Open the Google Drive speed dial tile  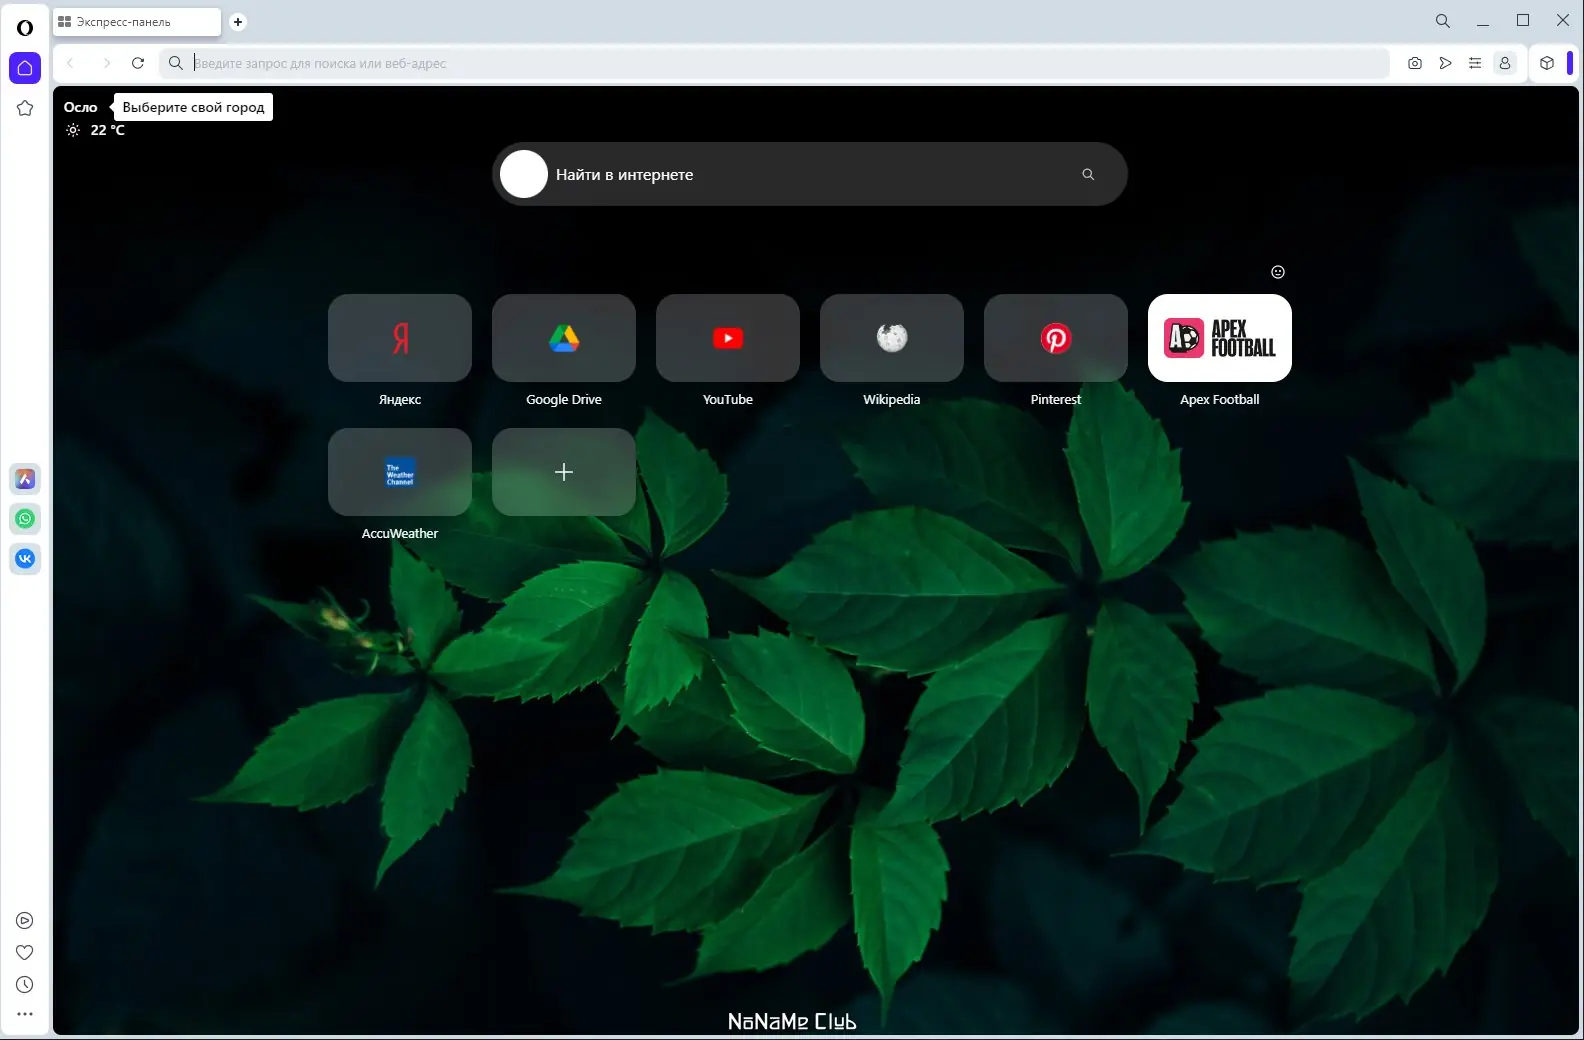tap(564, 338)
